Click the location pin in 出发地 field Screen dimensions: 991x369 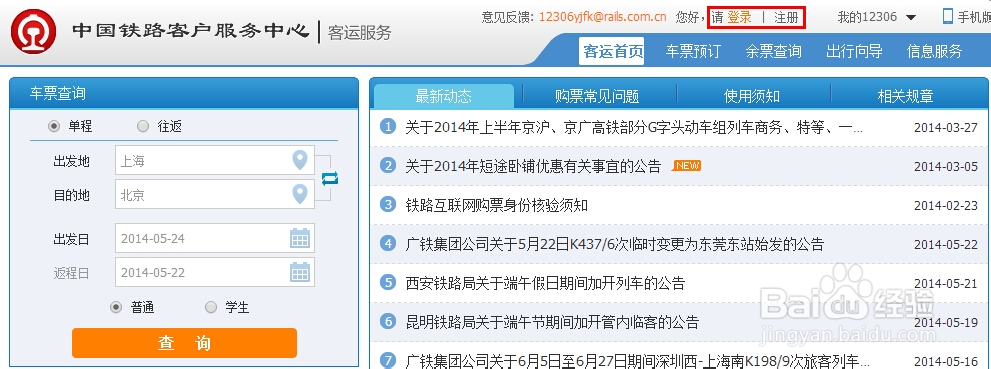(300, 160)
